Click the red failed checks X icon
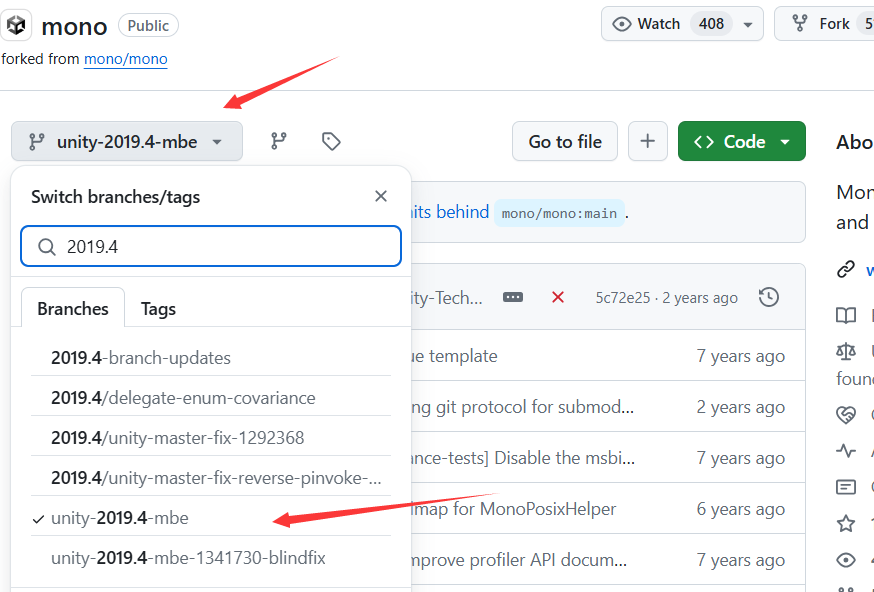The image size is (874, 592). click(x=558, y=297)
